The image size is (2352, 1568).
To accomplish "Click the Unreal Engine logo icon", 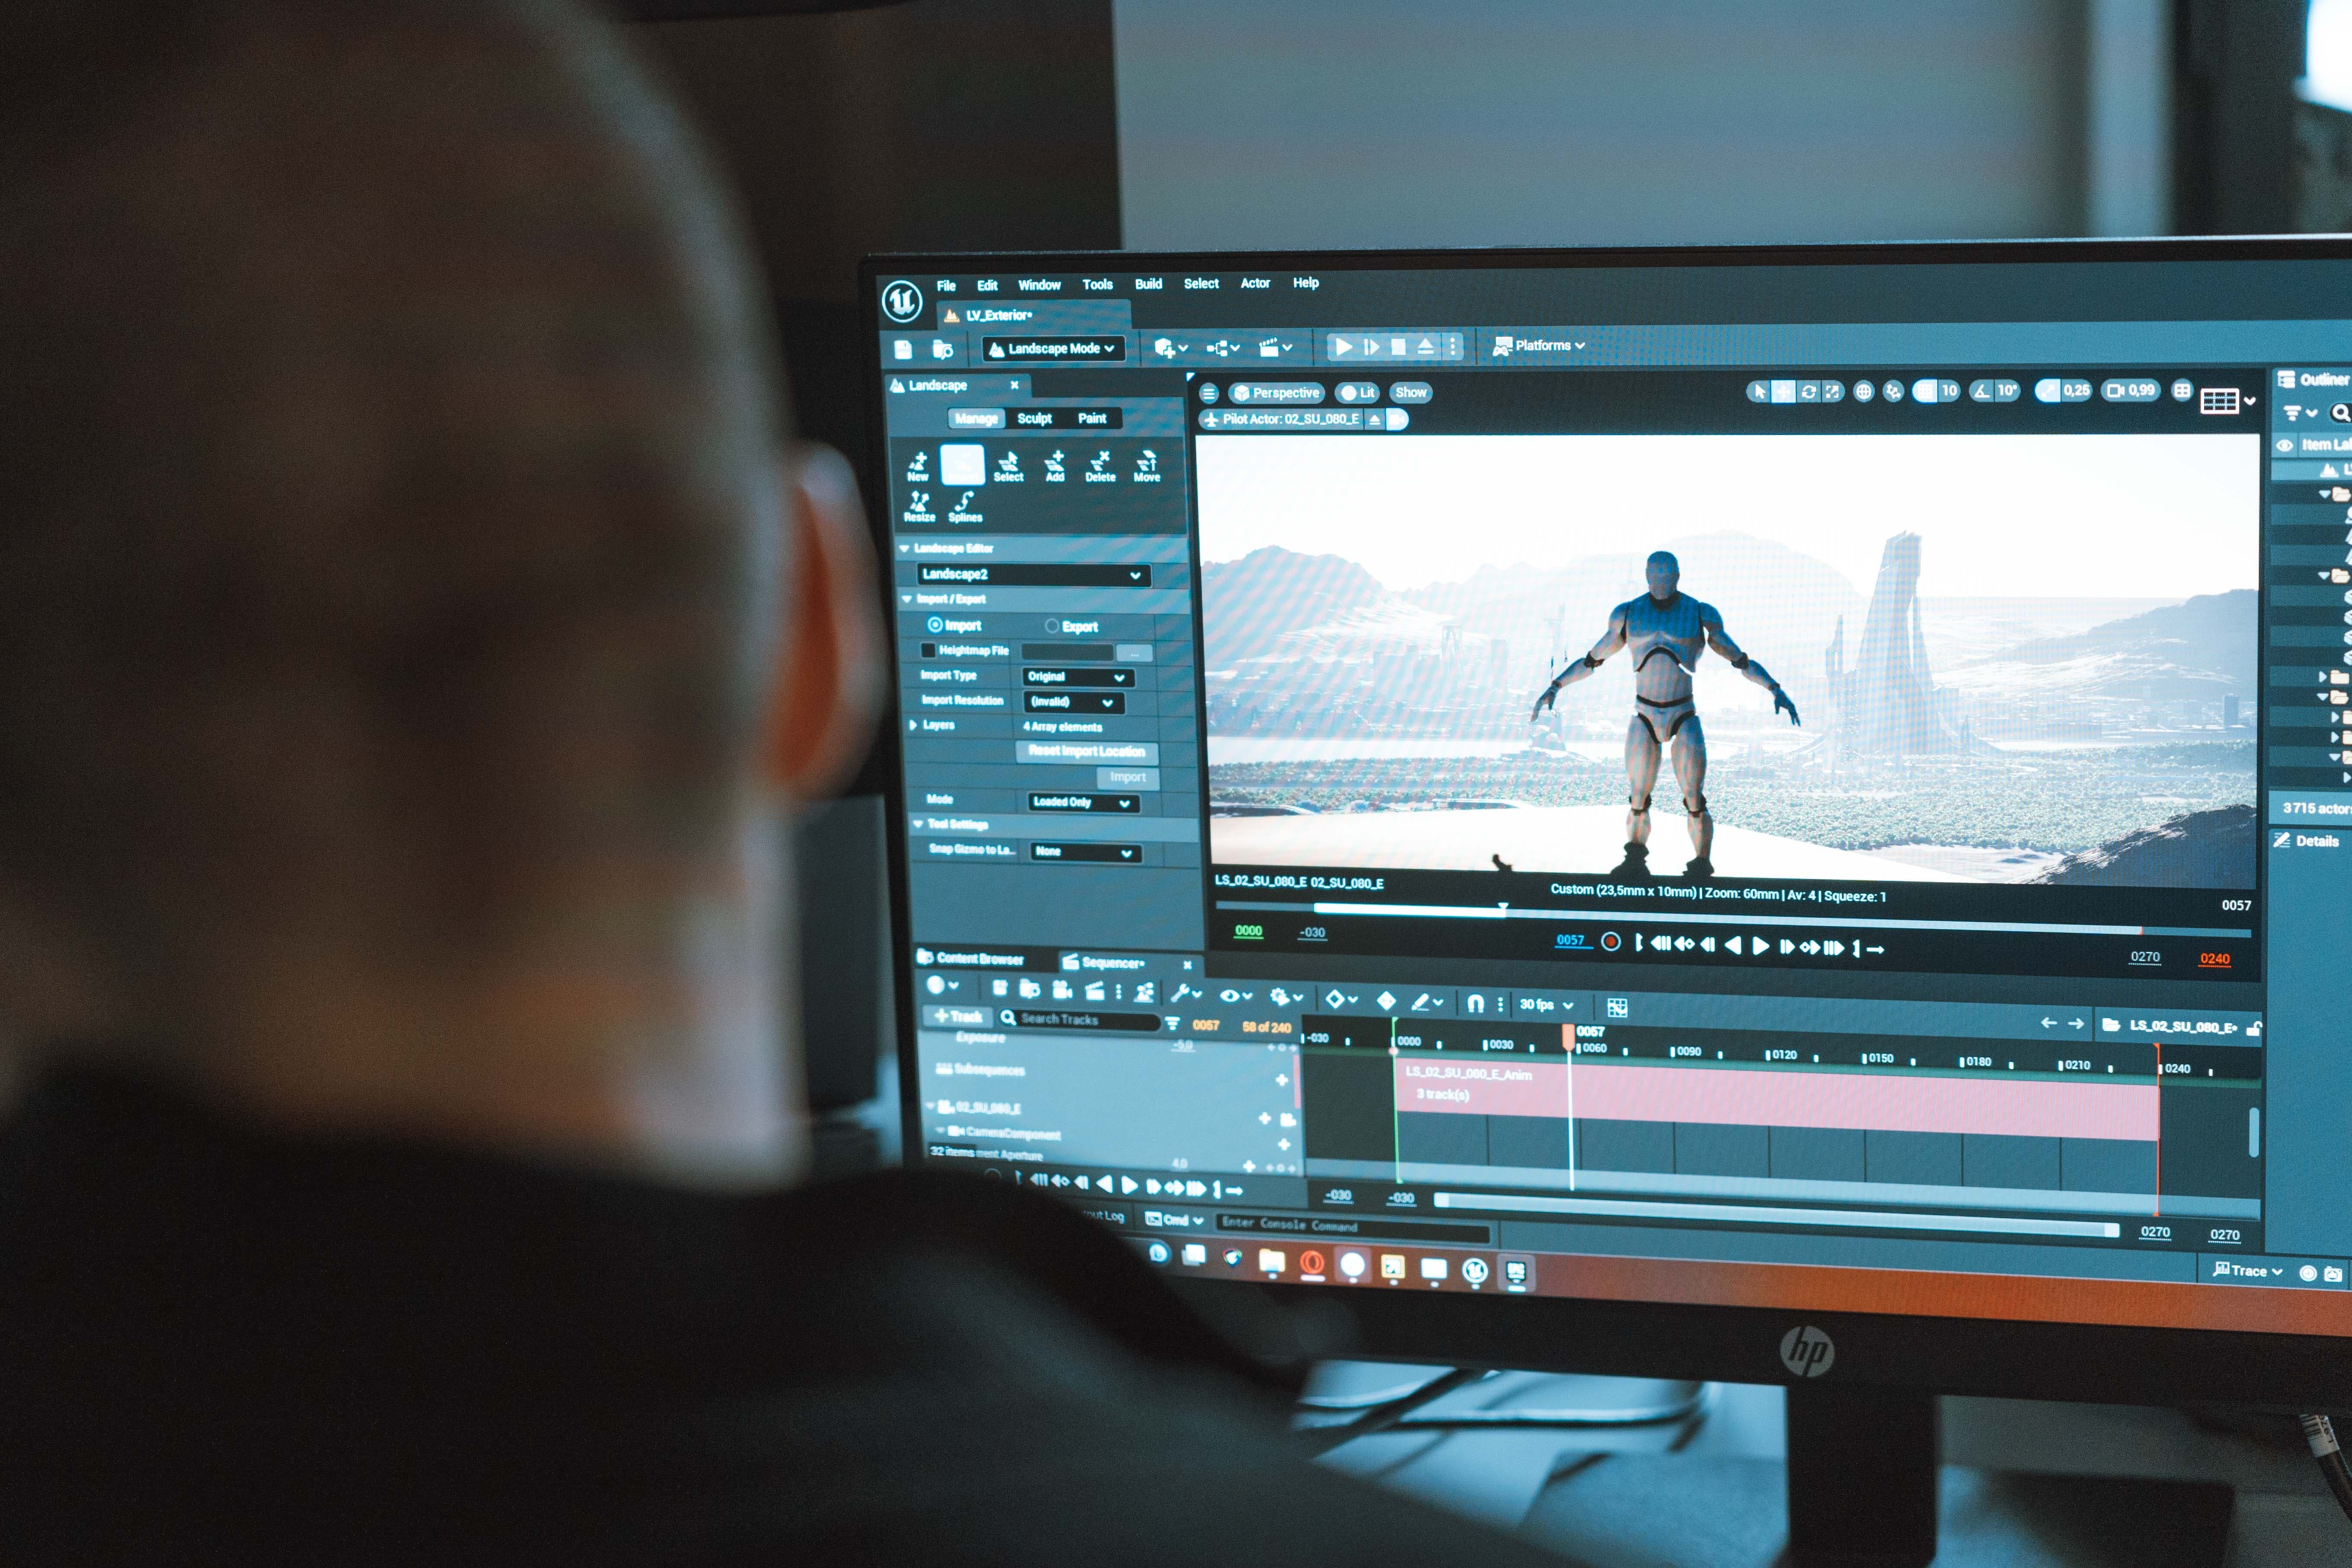I will [x=902, y=301].
